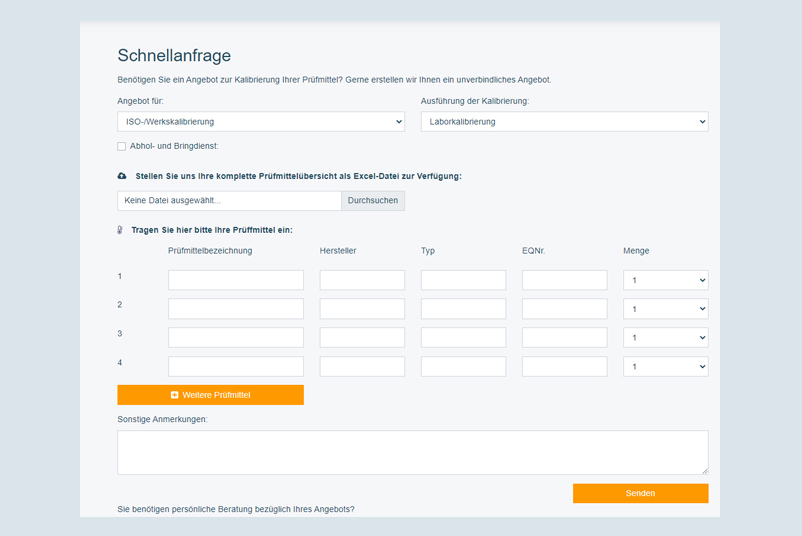Open the Menge dropdown in row 1
Viewport: 802px width, 536px height.
tap(665, 280)
